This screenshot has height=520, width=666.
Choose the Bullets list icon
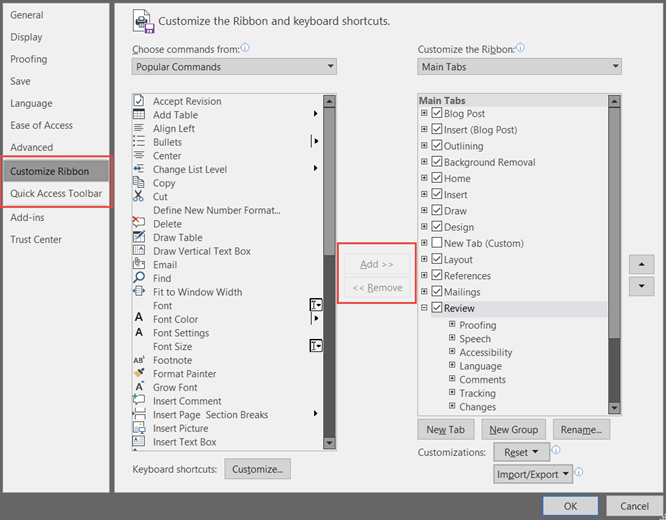coord(139,141)
